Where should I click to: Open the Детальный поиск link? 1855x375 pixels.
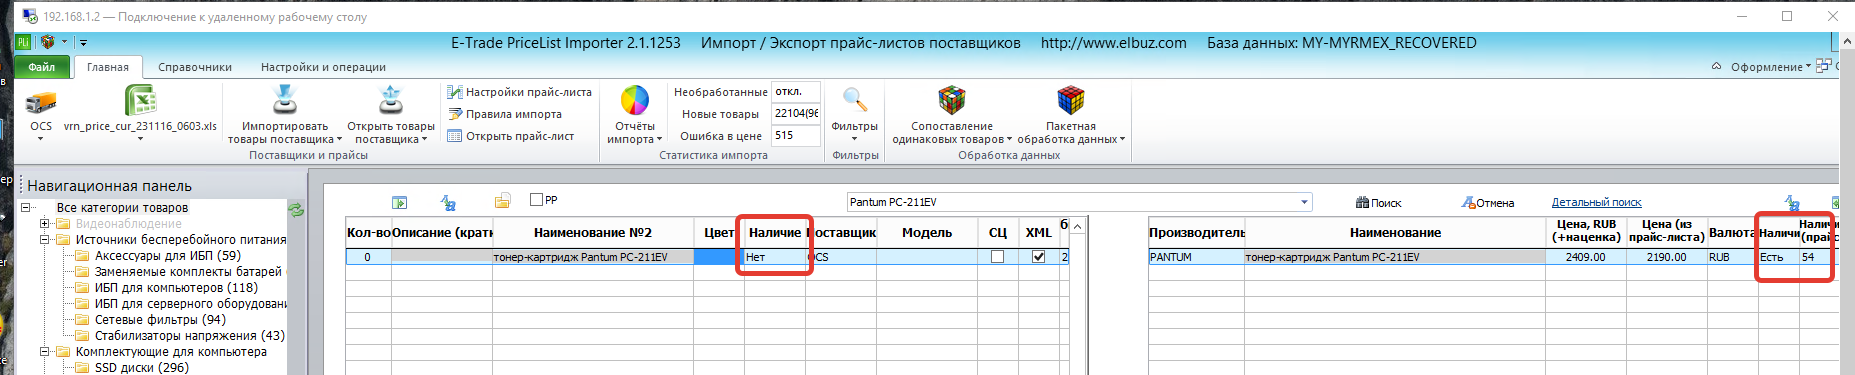coord(1596,202)
